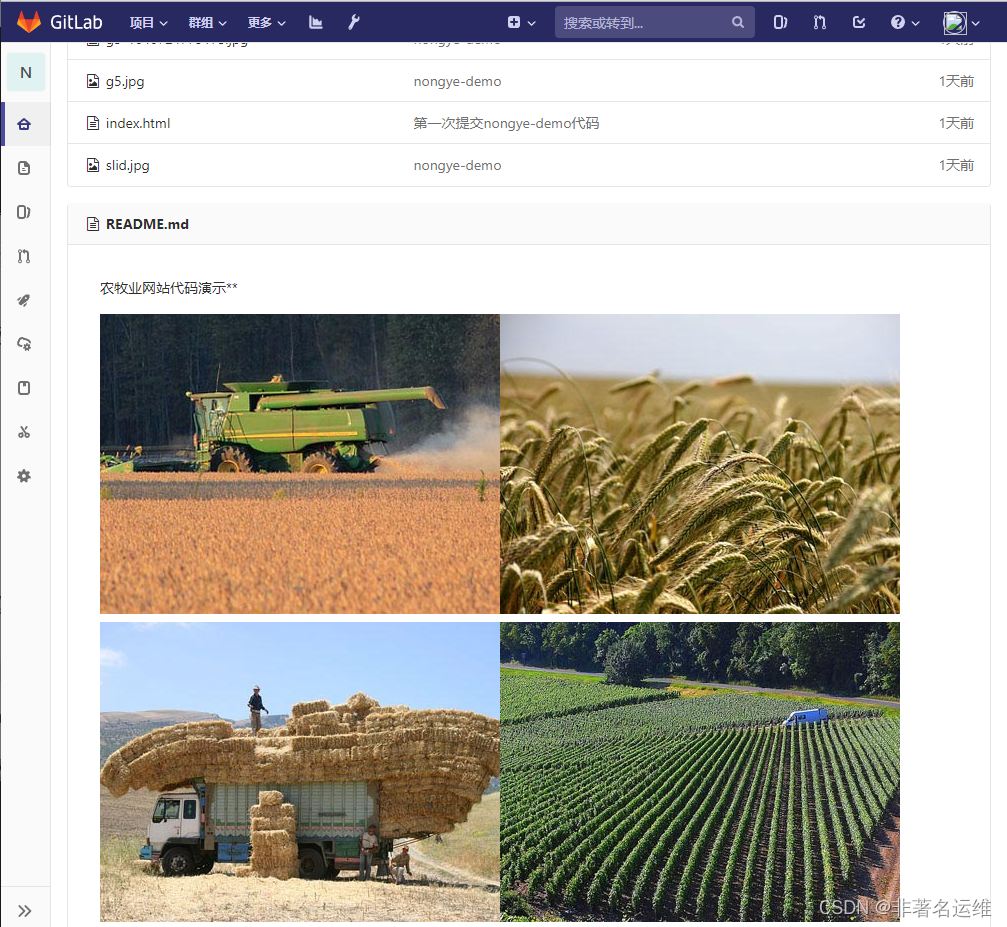Open the Issues sidebar icon

24,212
